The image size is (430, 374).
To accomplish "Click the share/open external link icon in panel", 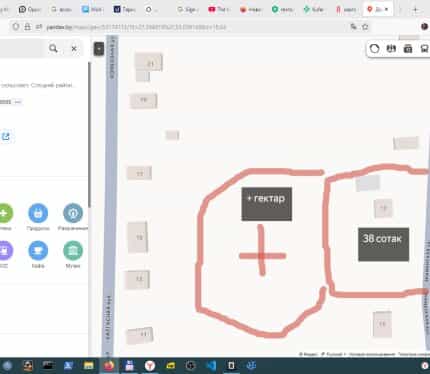I will (6, 136).
